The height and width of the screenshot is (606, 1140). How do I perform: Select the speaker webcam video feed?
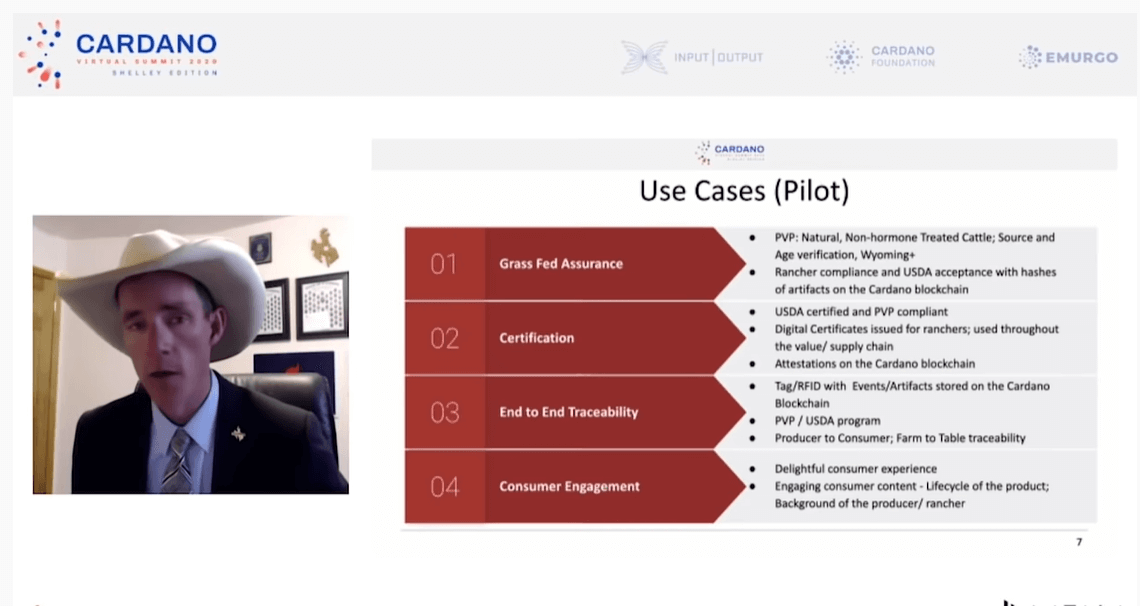click(x=190, y=355)
